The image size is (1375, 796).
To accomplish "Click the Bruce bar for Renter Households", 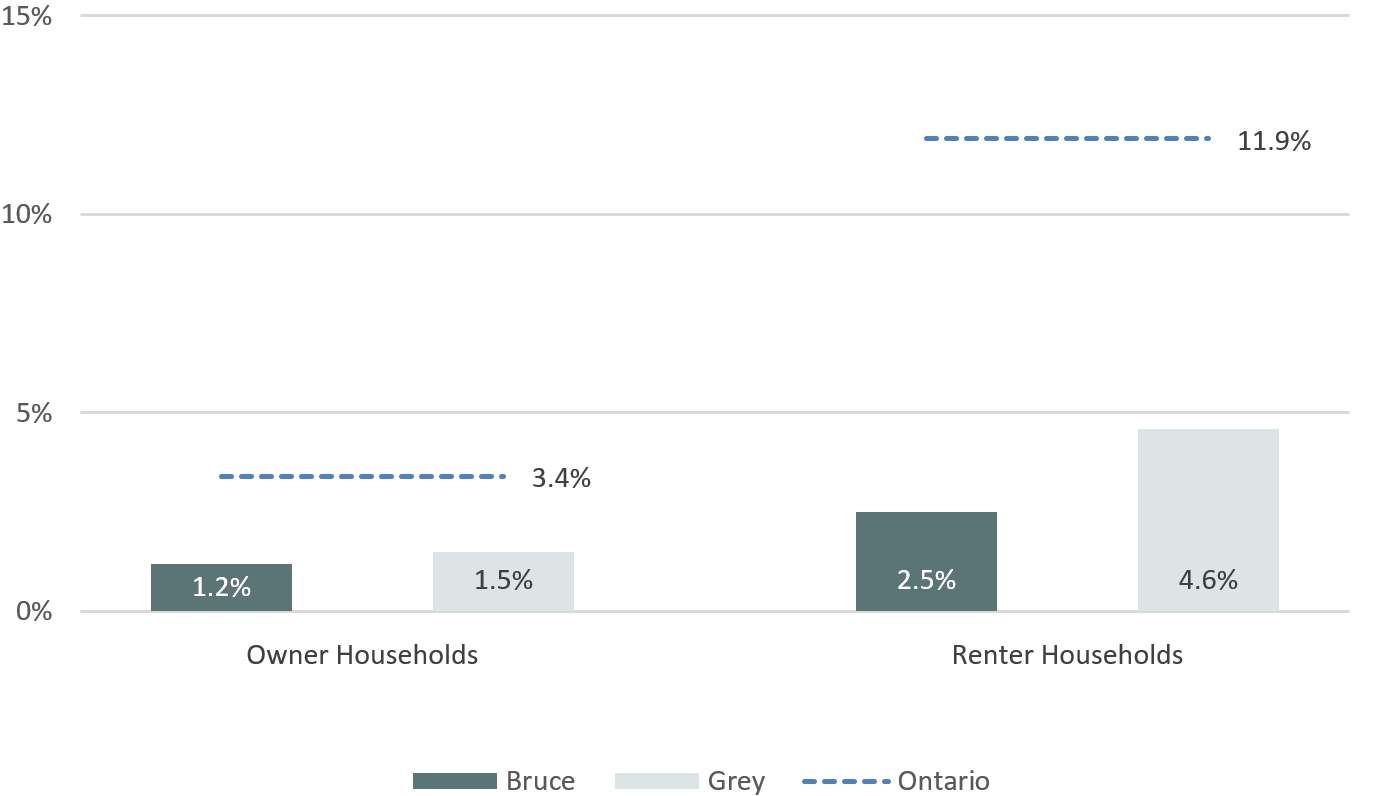I will tap(926, 561).
